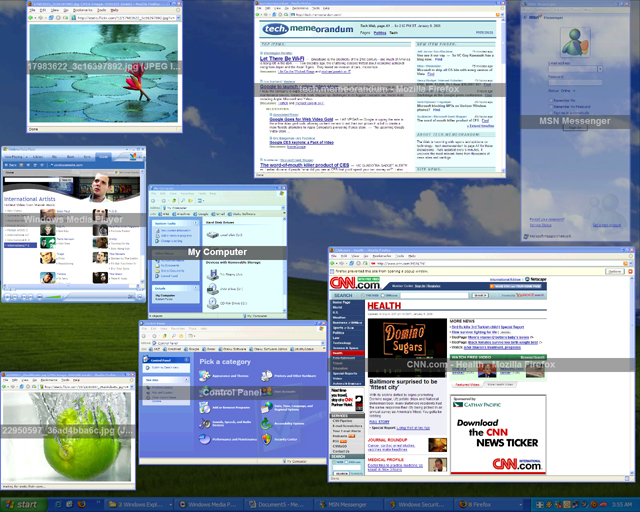Click water lily image in top-left Firefox window

pyautogui.click(x=104, y=73)
